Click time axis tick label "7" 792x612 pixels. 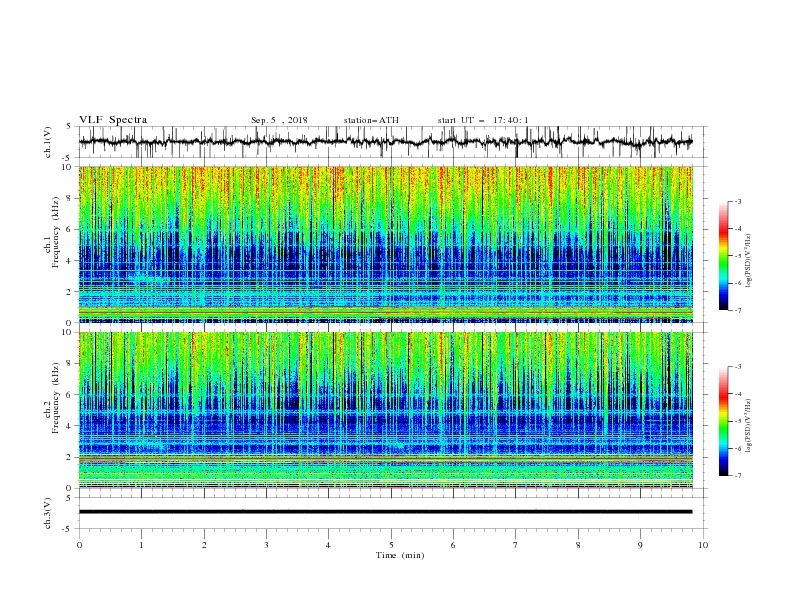(516, 545)
